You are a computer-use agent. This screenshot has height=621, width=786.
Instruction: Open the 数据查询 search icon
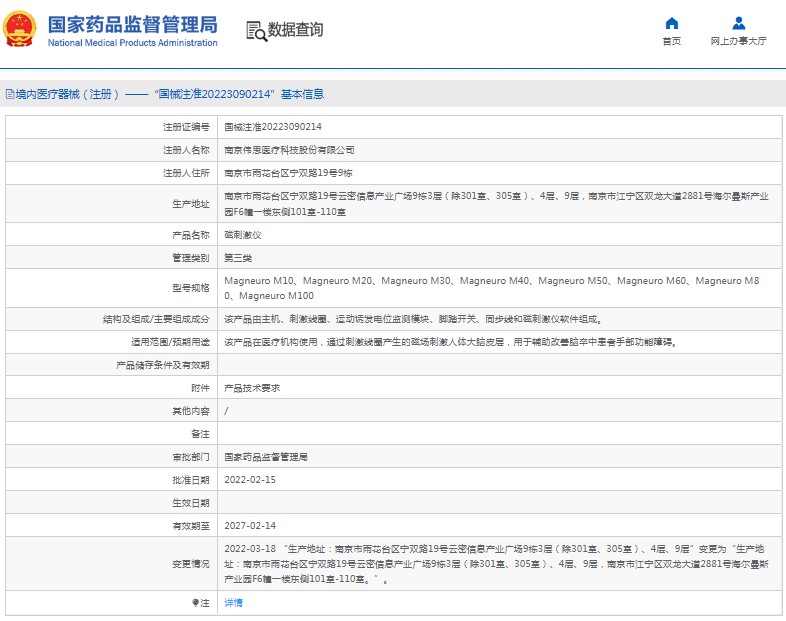point(256,31)
